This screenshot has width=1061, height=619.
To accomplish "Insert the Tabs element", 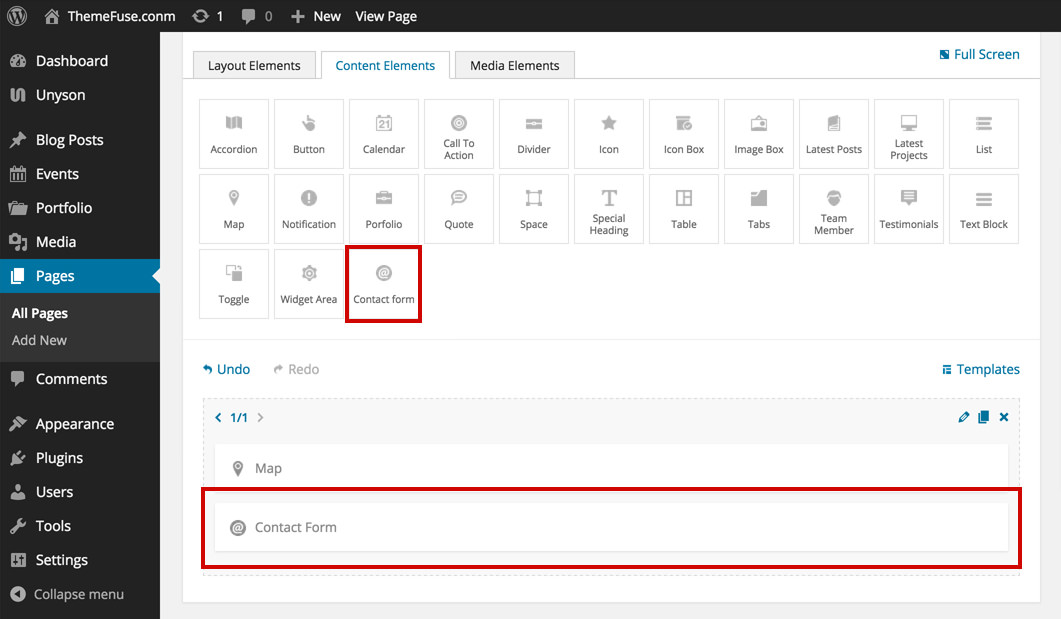I will (759, 209).
